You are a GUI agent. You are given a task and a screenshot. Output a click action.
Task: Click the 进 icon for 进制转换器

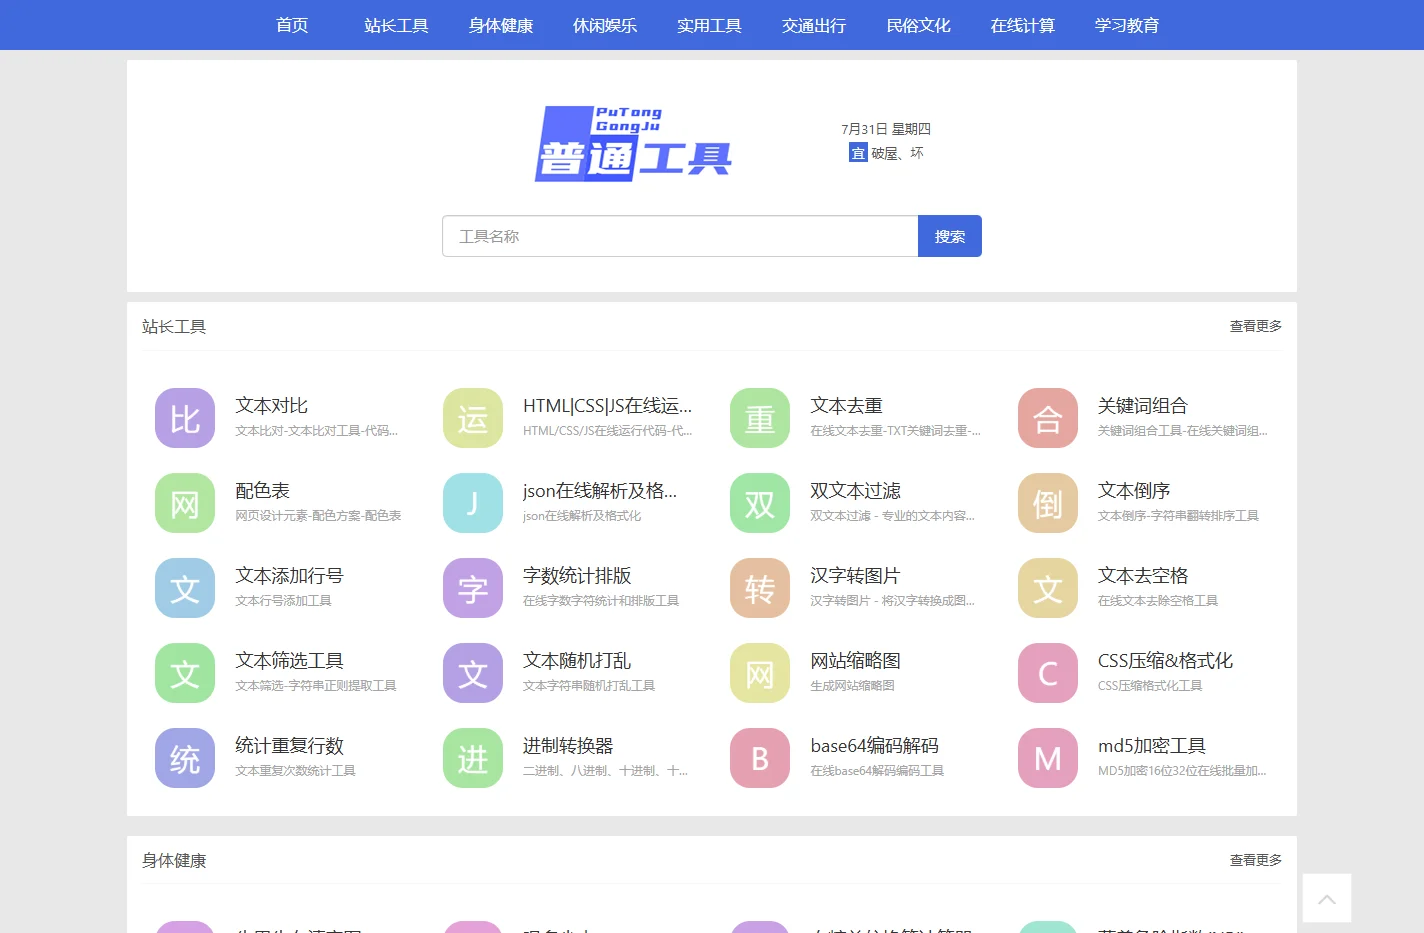pos(473,758)
